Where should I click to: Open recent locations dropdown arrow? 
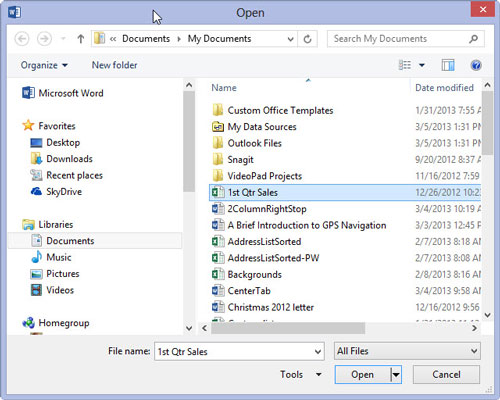pos(63,39)
